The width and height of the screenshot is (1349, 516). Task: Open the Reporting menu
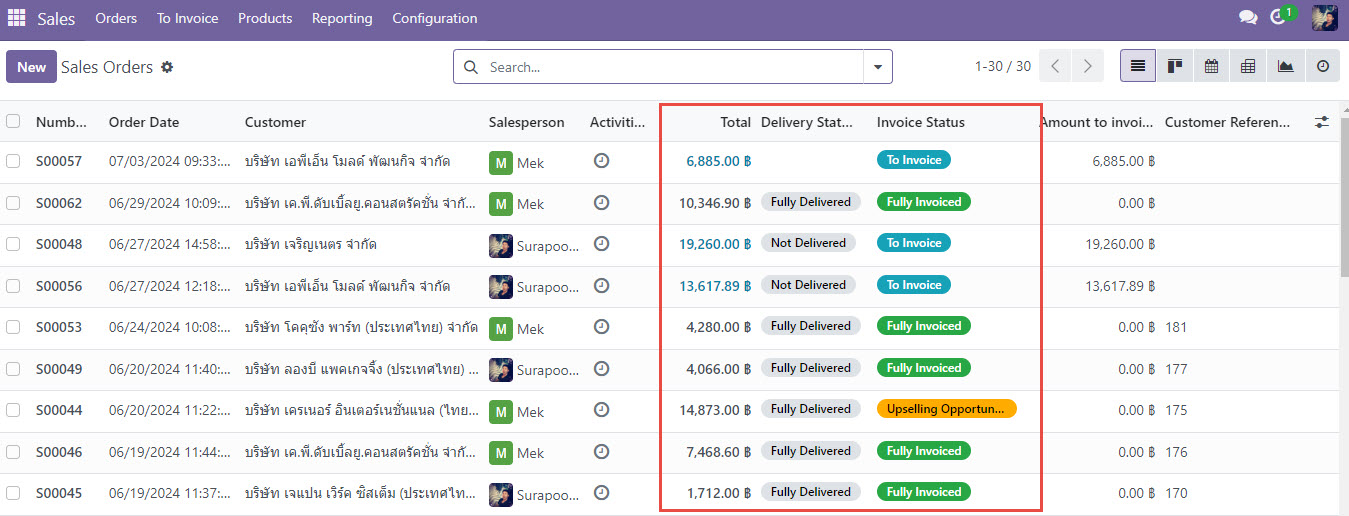pos(342,18)
